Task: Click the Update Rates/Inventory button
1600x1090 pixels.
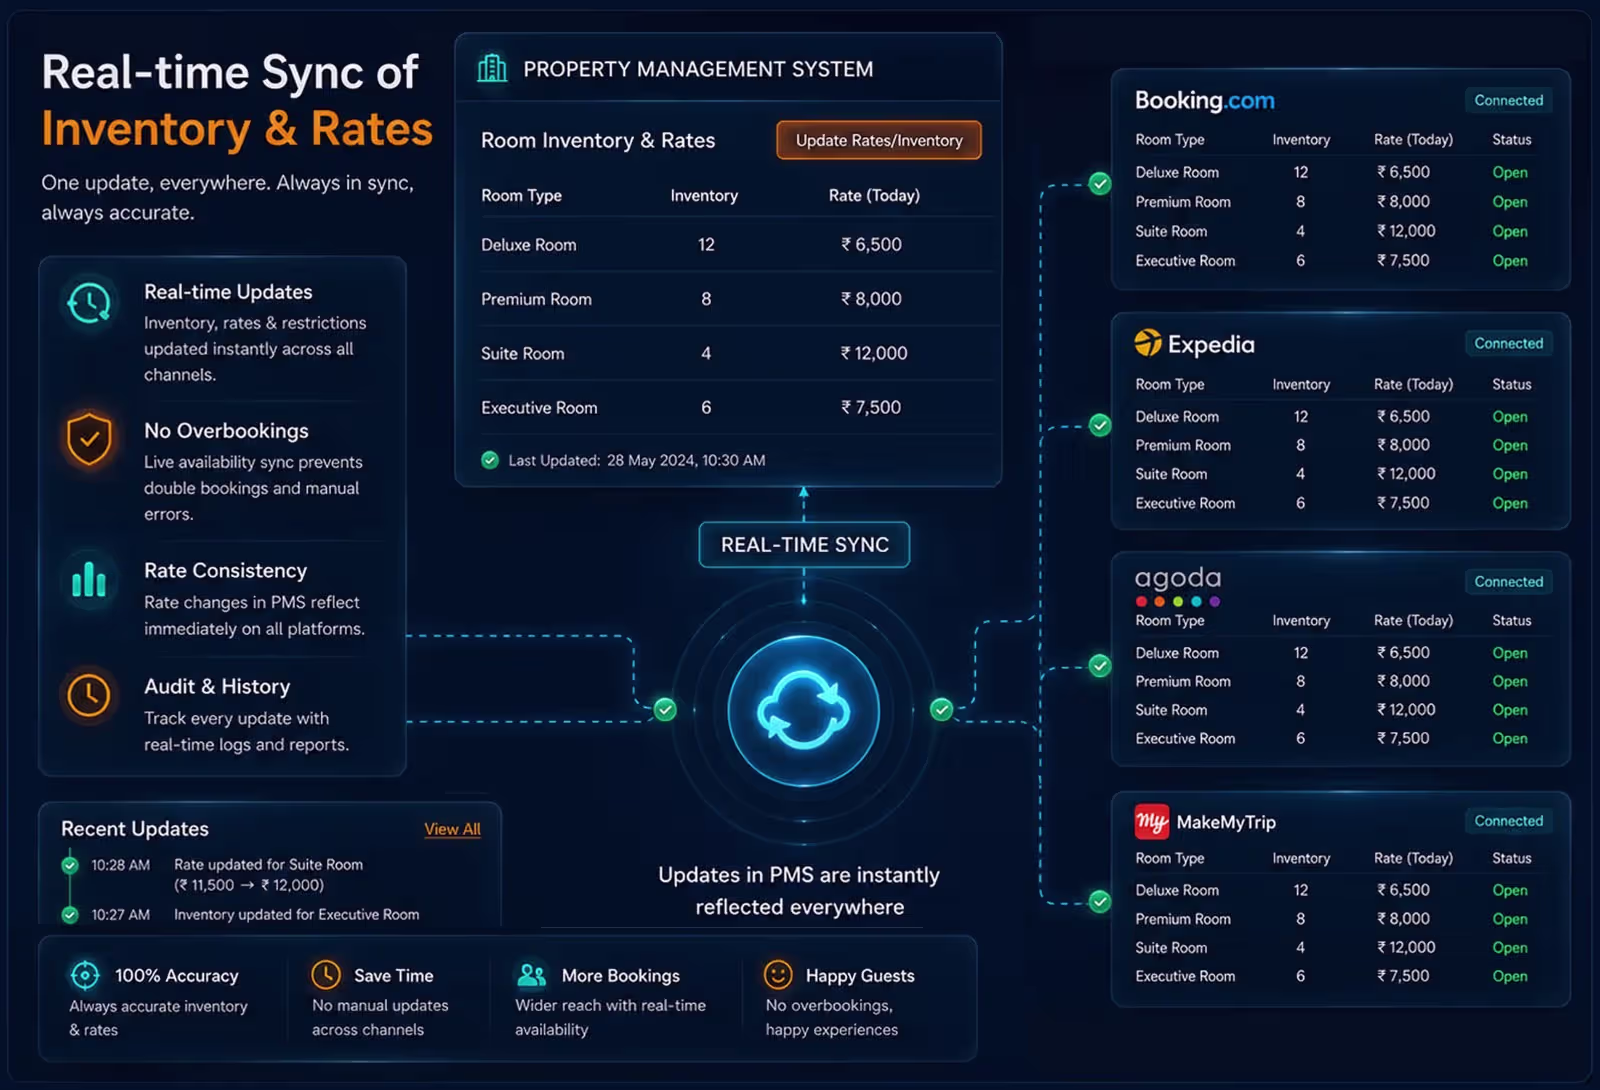Action: (879, 140)
